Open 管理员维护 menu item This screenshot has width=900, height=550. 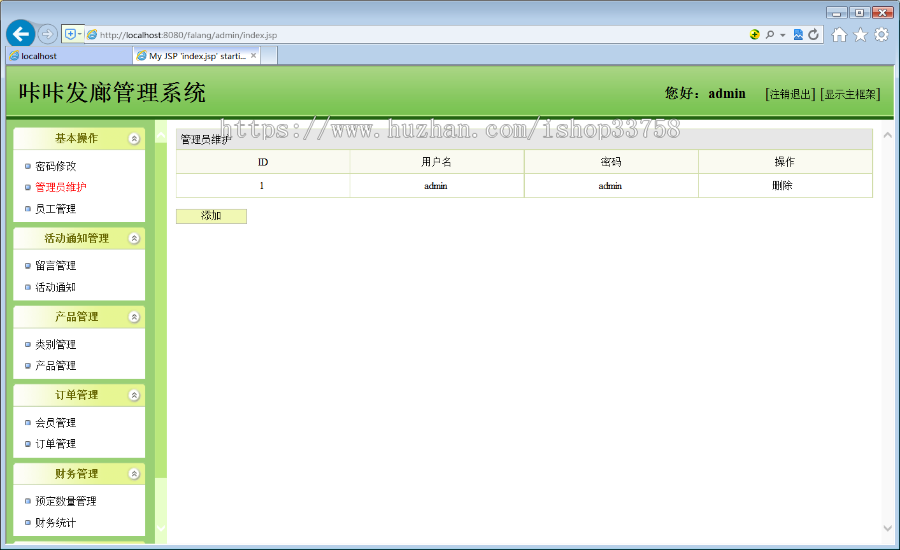pos(61,187)
